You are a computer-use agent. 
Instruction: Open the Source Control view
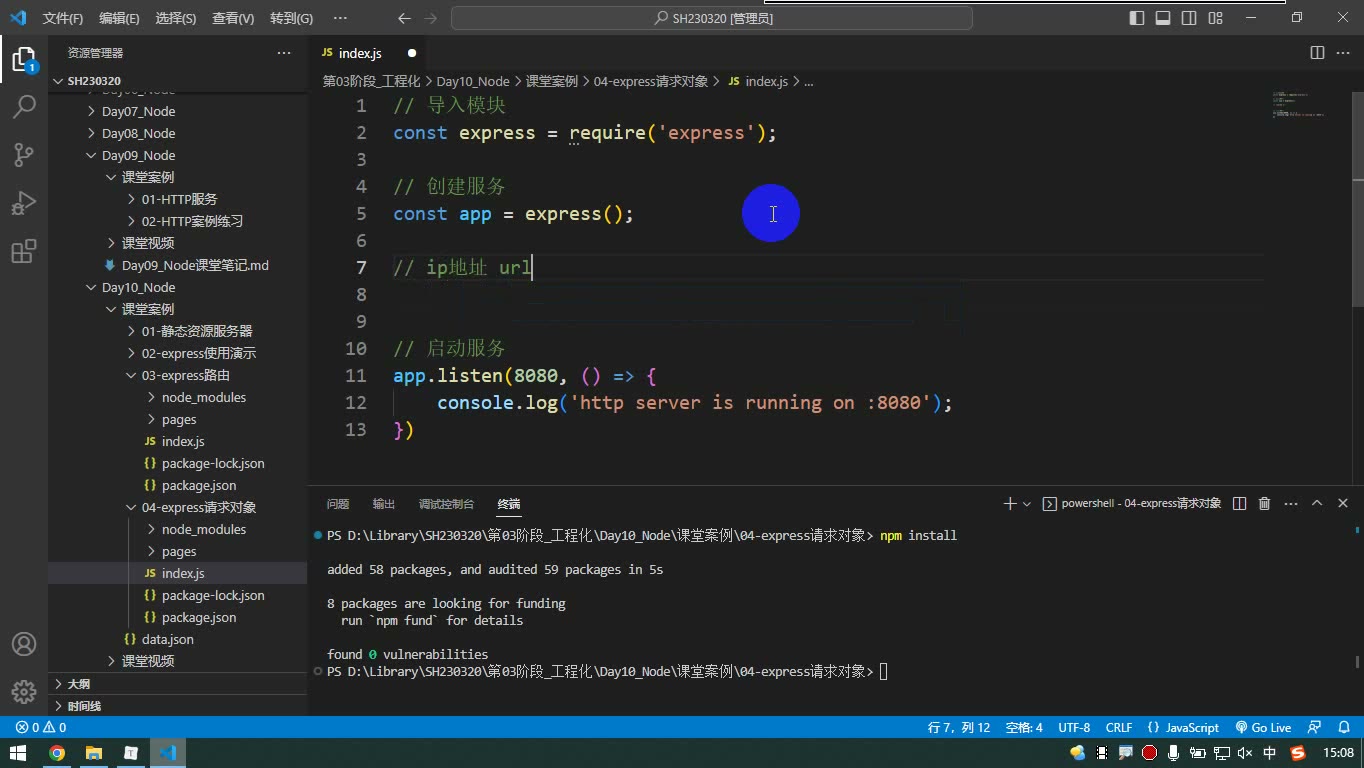(x=24, y=154)
